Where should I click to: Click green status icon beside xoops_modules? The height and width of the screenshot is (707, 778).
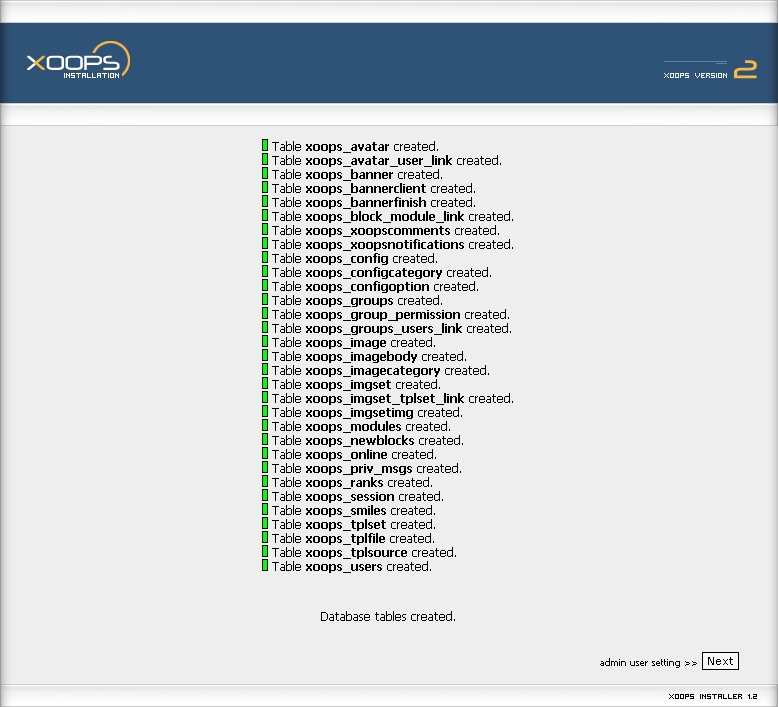(x=265, y=425)
